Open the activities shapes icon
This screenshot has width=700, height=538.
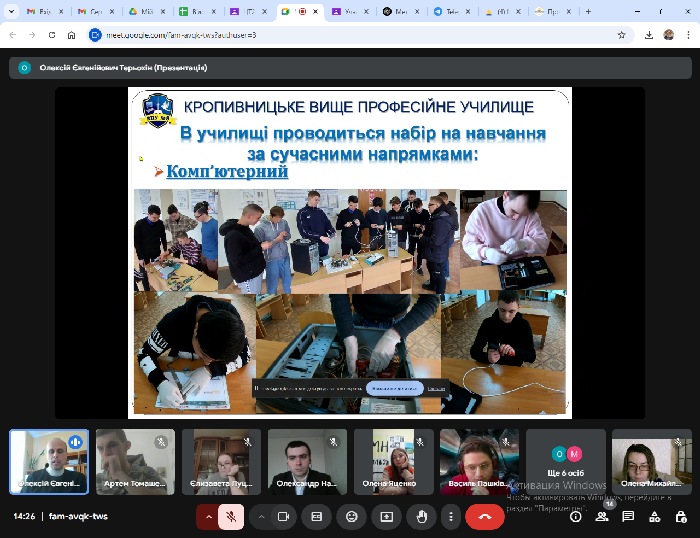coord(654,517)
